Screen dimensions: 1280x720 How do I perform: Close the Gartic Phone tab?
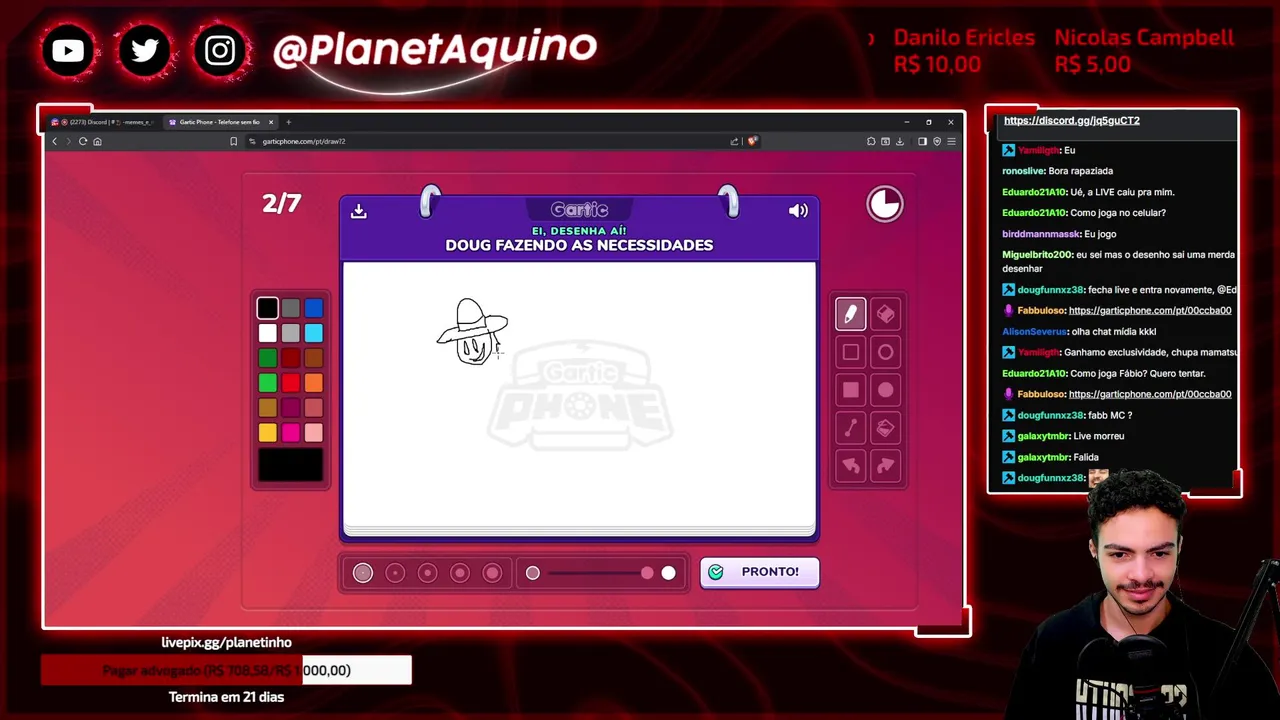pyautogui.click(x=270, y=122)
